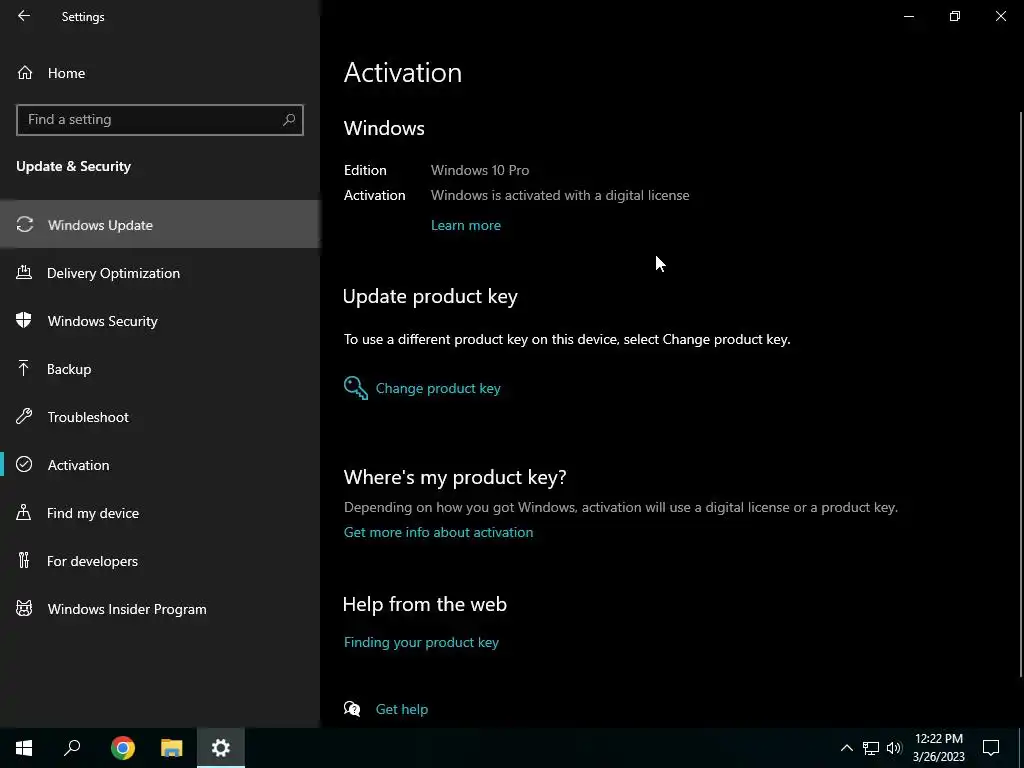1024x768 pixels.
Task: Click the Show desktop sliver at taskbar end
Action: coord(1021,748)
